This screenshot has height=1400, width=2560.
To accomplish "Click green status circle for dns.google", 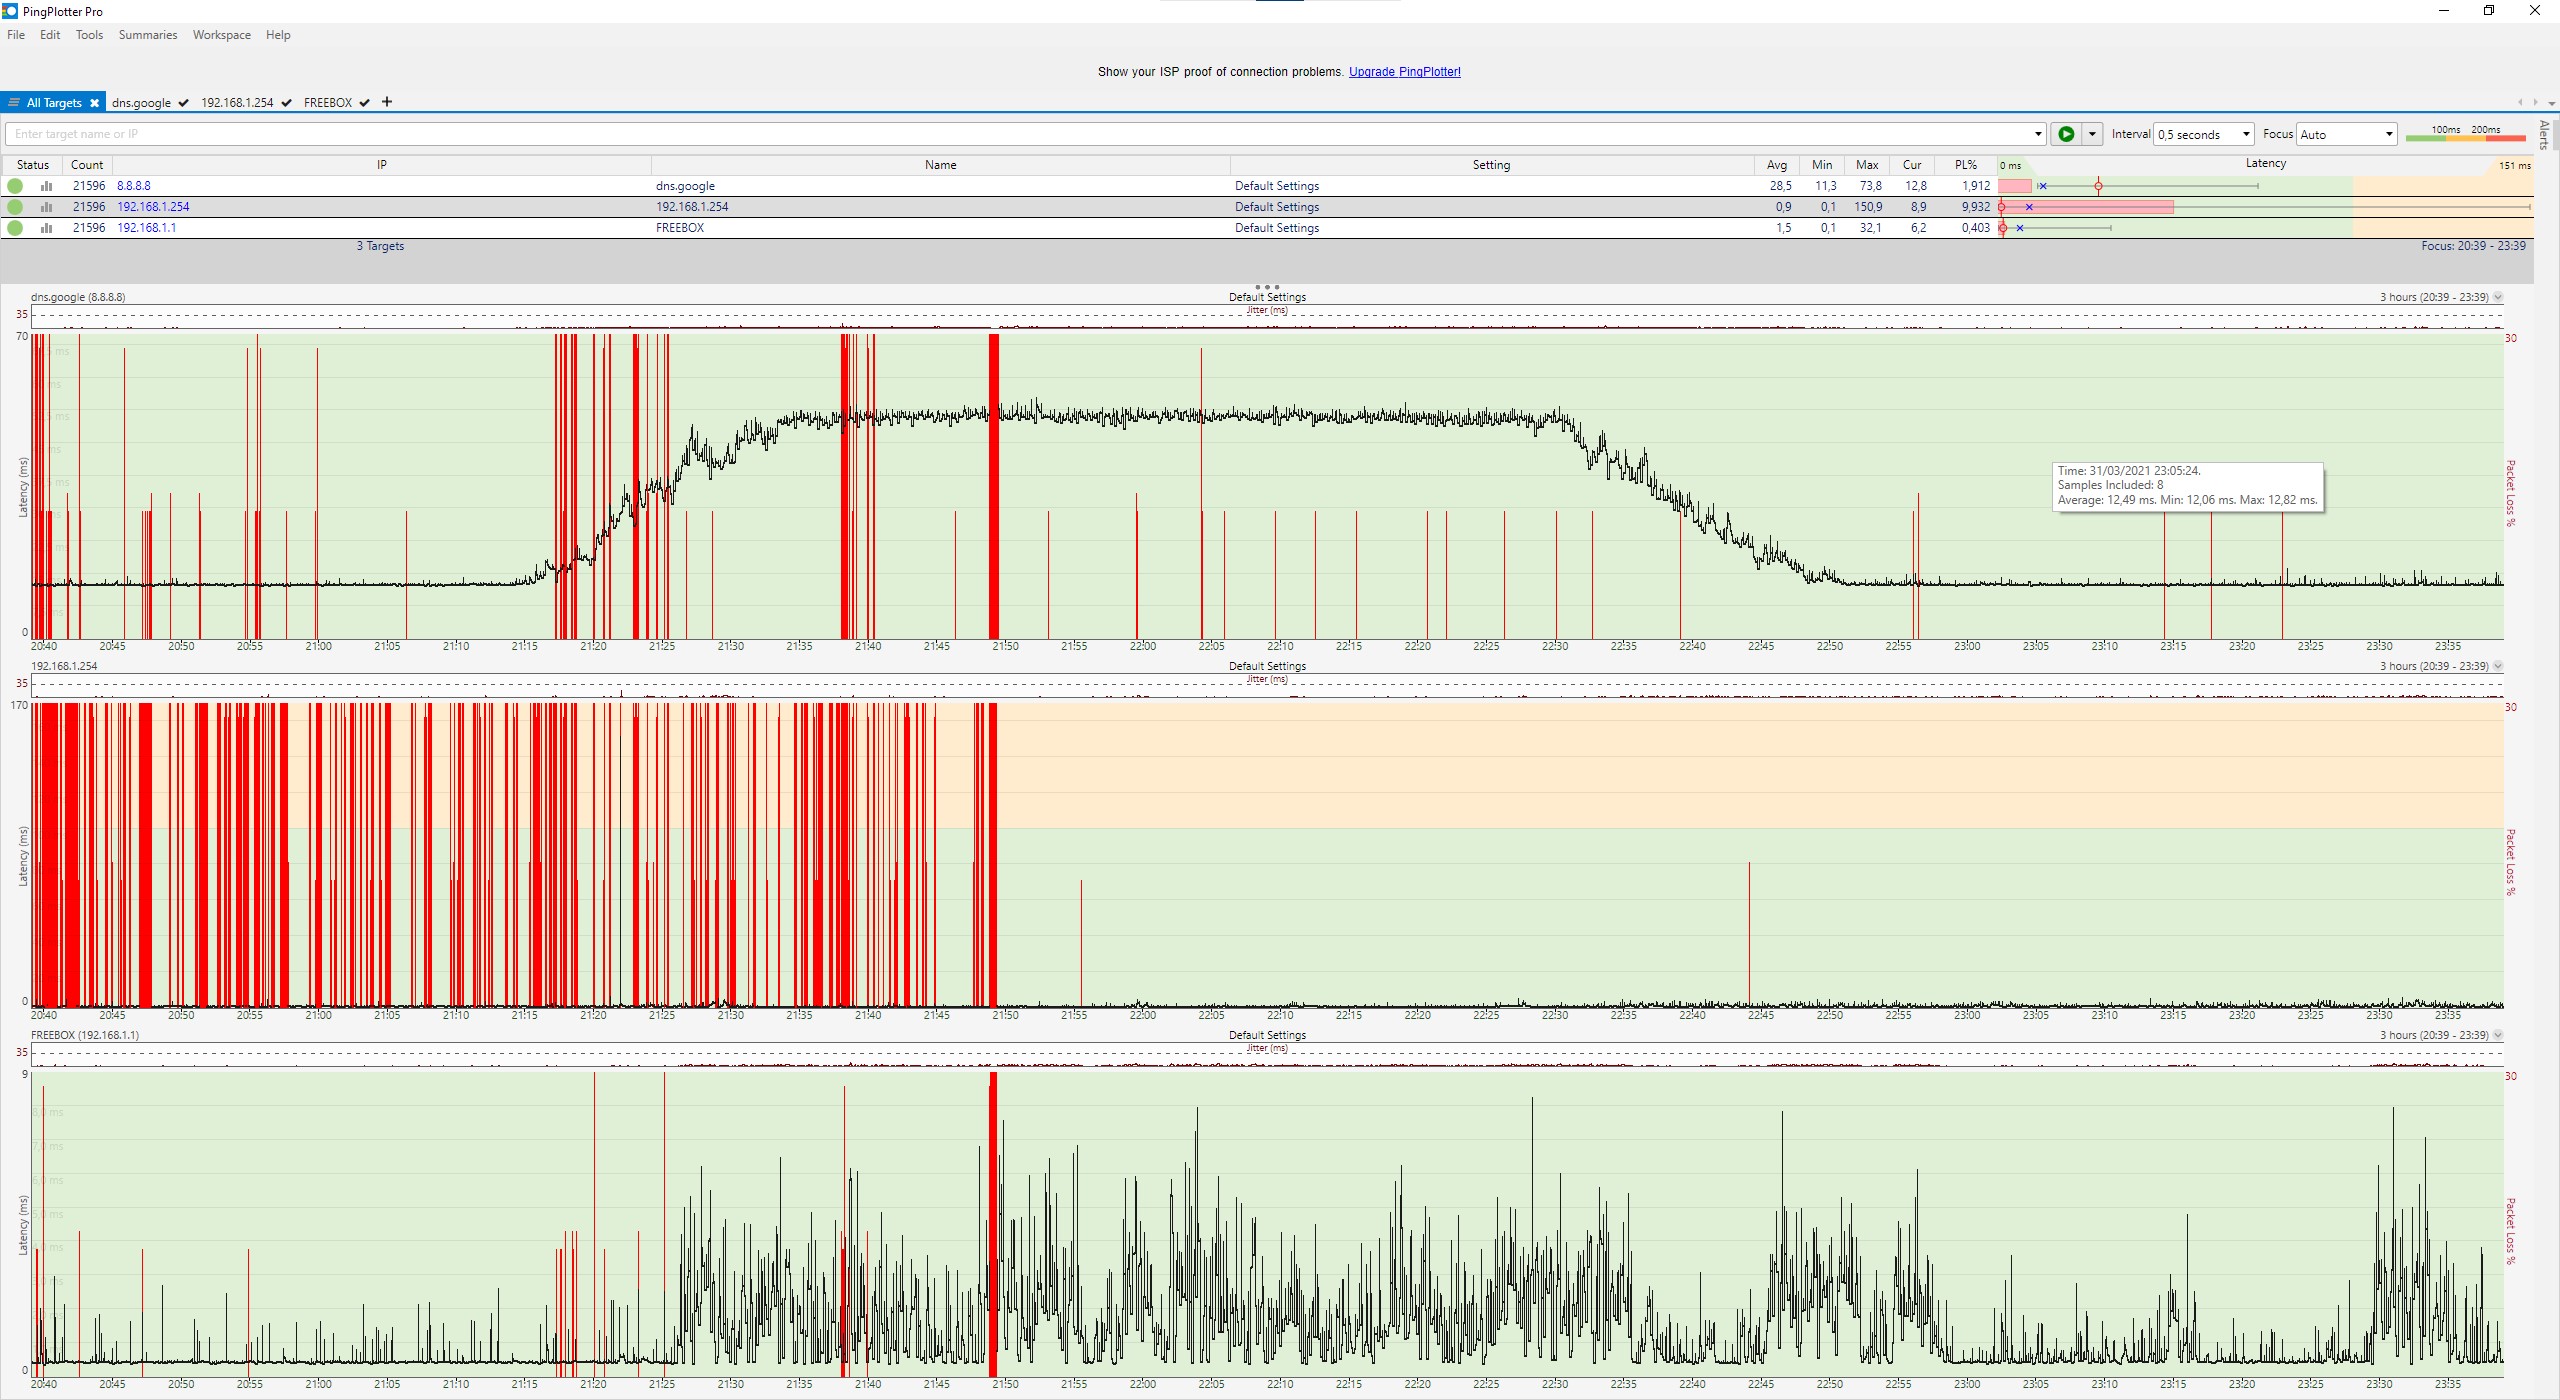I will [x=15, y=186].
